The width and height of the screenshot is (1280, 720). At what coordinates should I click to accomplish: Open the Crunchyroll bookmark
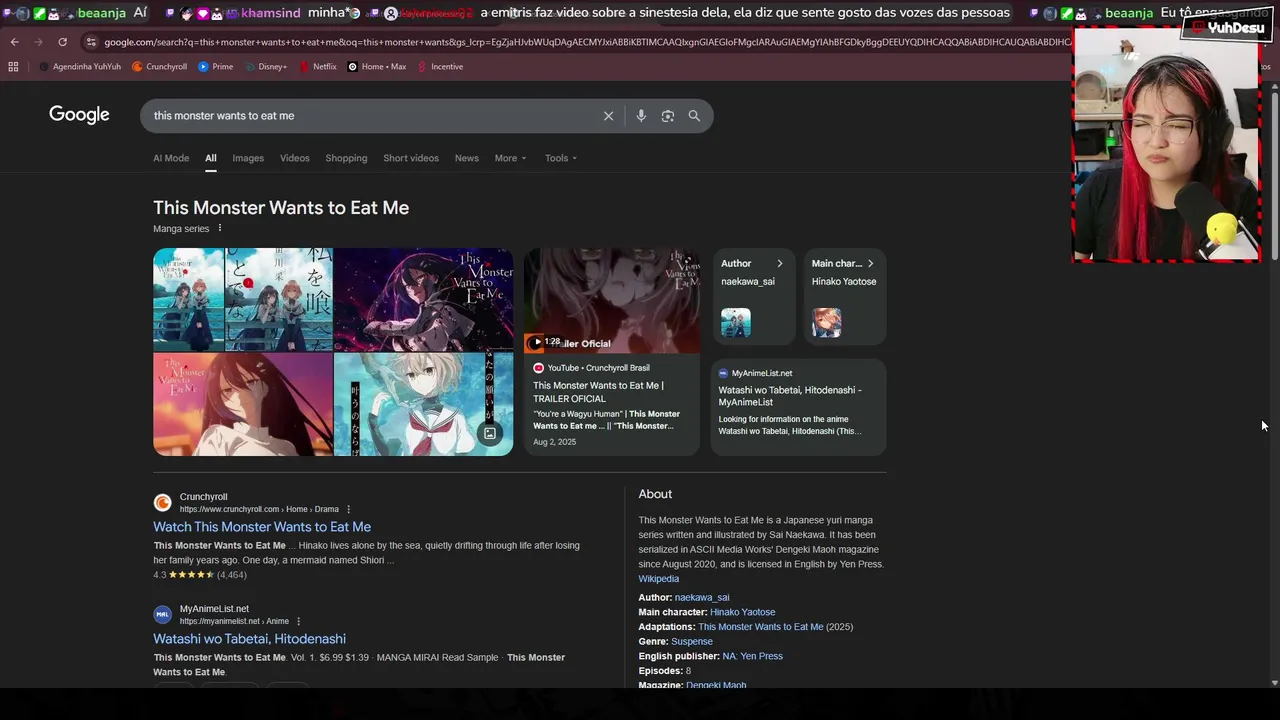click(x=159, y=67)
